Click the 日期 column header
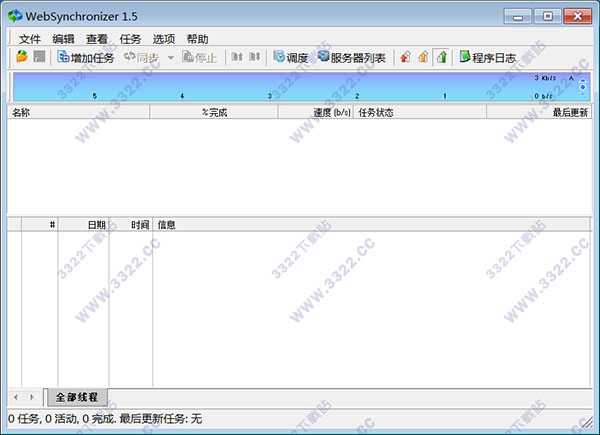This screenshot has height=435, width=600. click(x=83, y=225)
